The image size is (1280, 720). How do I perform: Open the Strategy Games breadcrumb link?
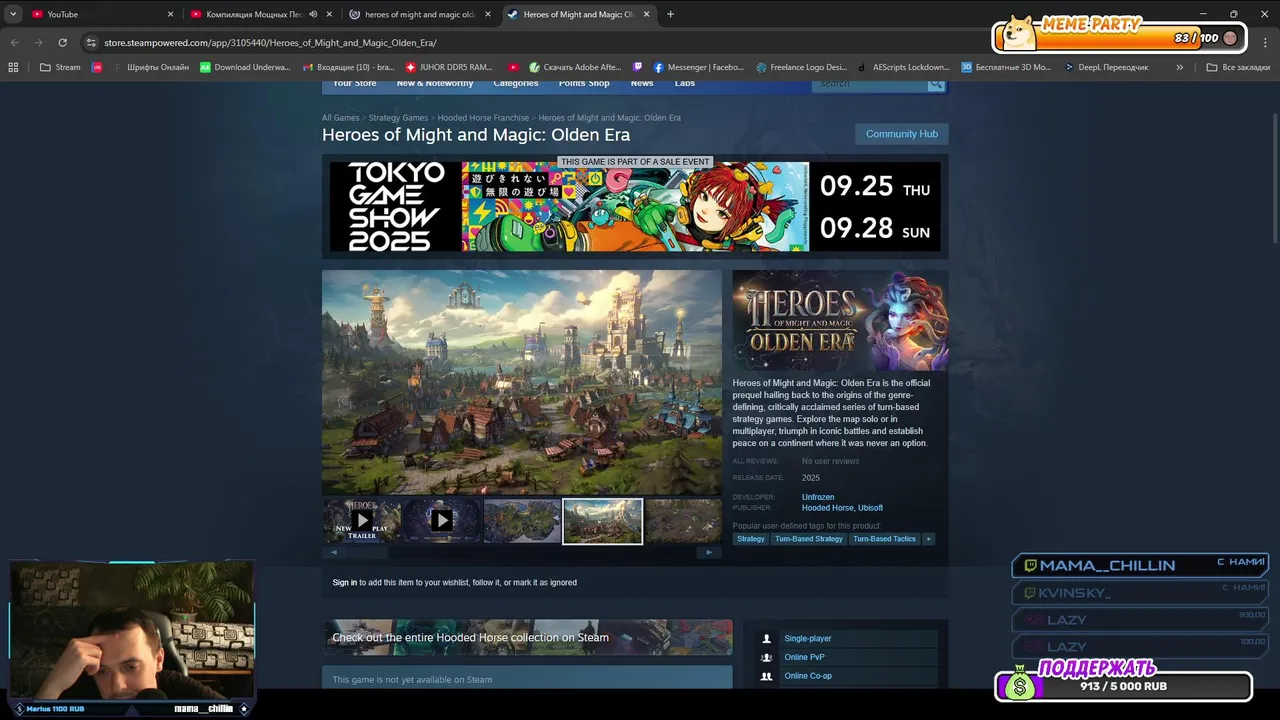(398, 118)
